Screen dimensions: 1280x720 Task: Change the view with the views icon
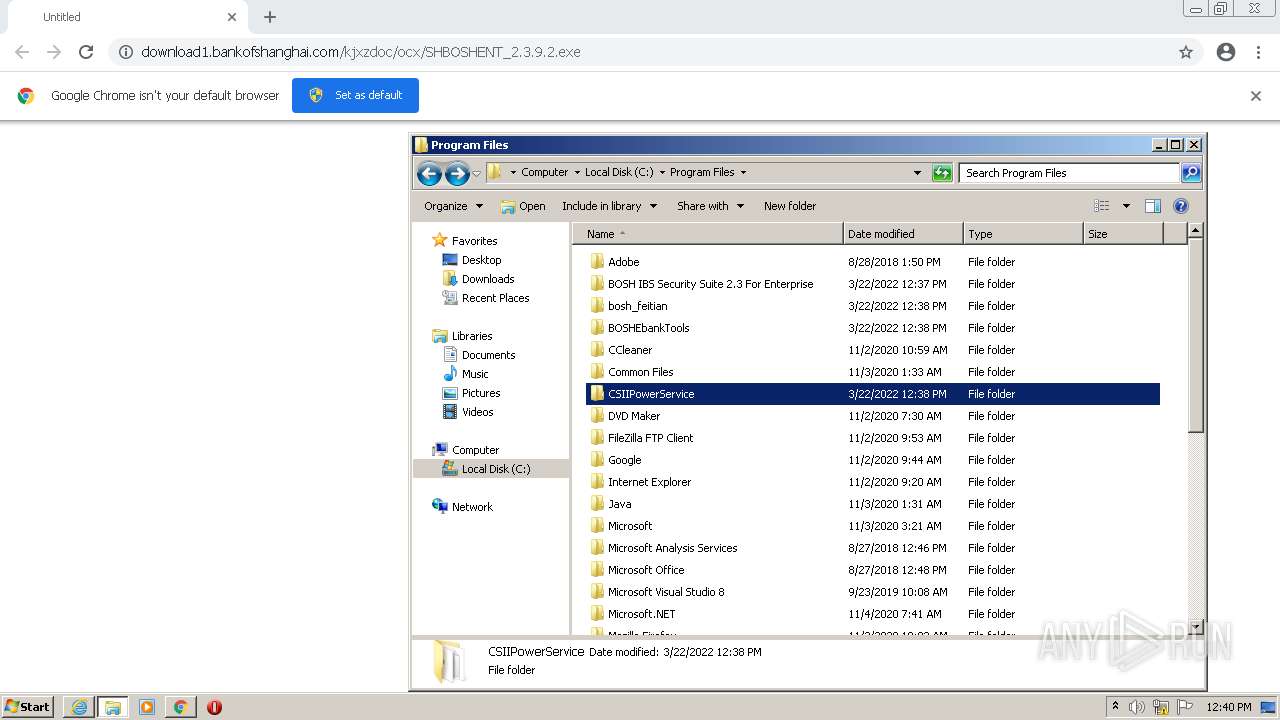click(1102, 206)
